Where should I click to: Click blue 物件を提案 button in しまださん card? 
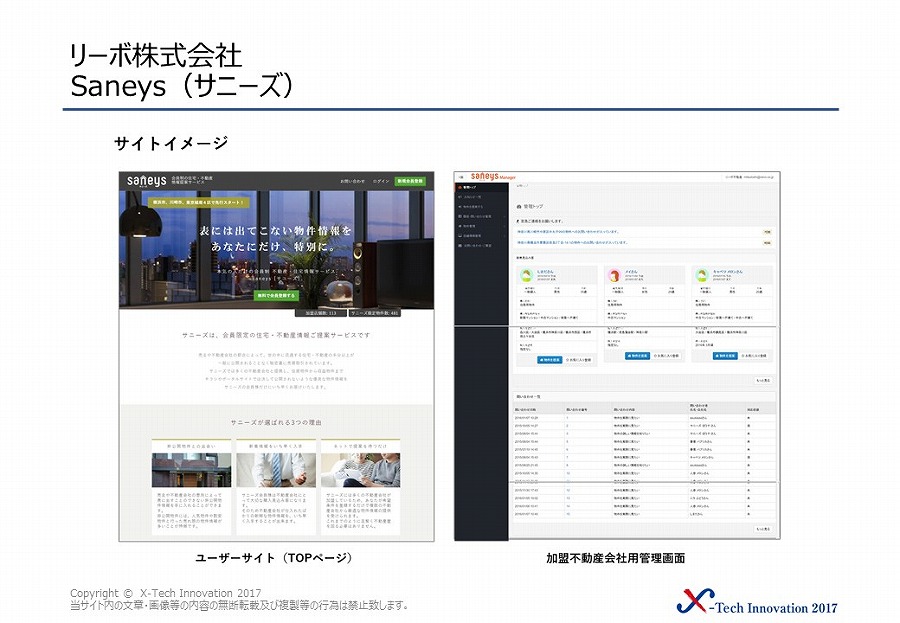pos(549,360)
